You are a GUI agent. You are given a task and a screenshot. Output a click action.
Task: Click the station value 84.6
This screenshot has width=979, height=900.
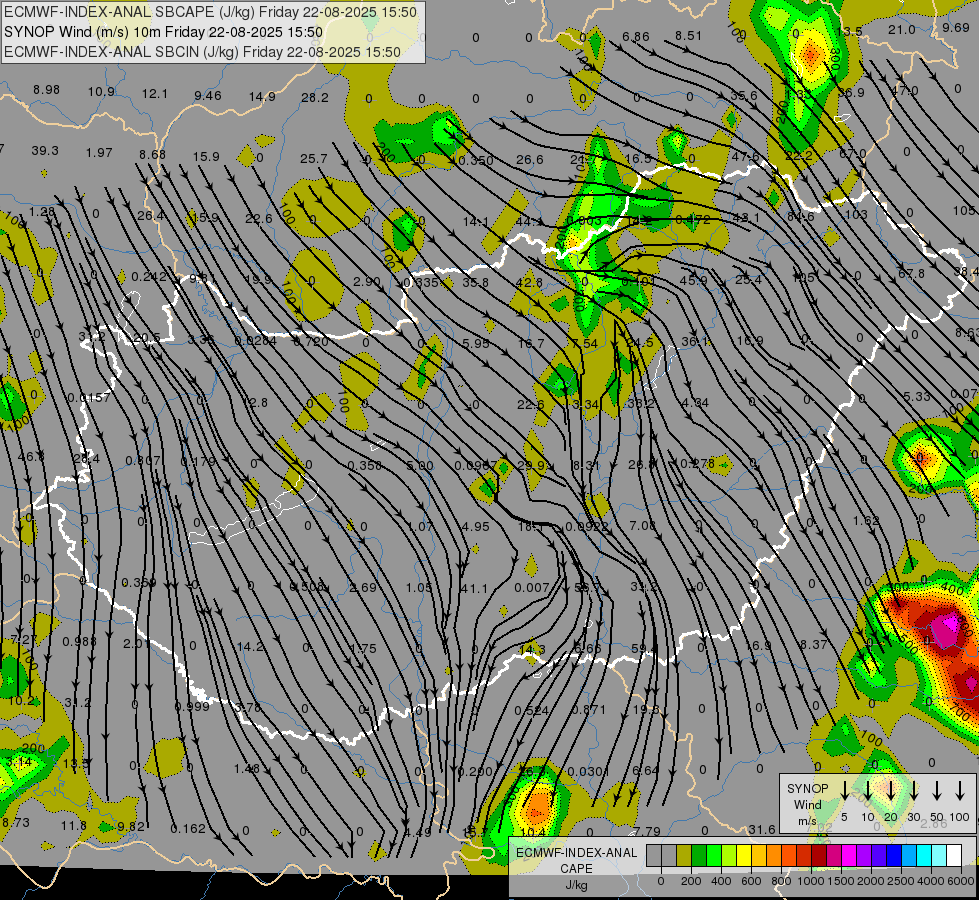pyautogui.click(x=800, y=217)
